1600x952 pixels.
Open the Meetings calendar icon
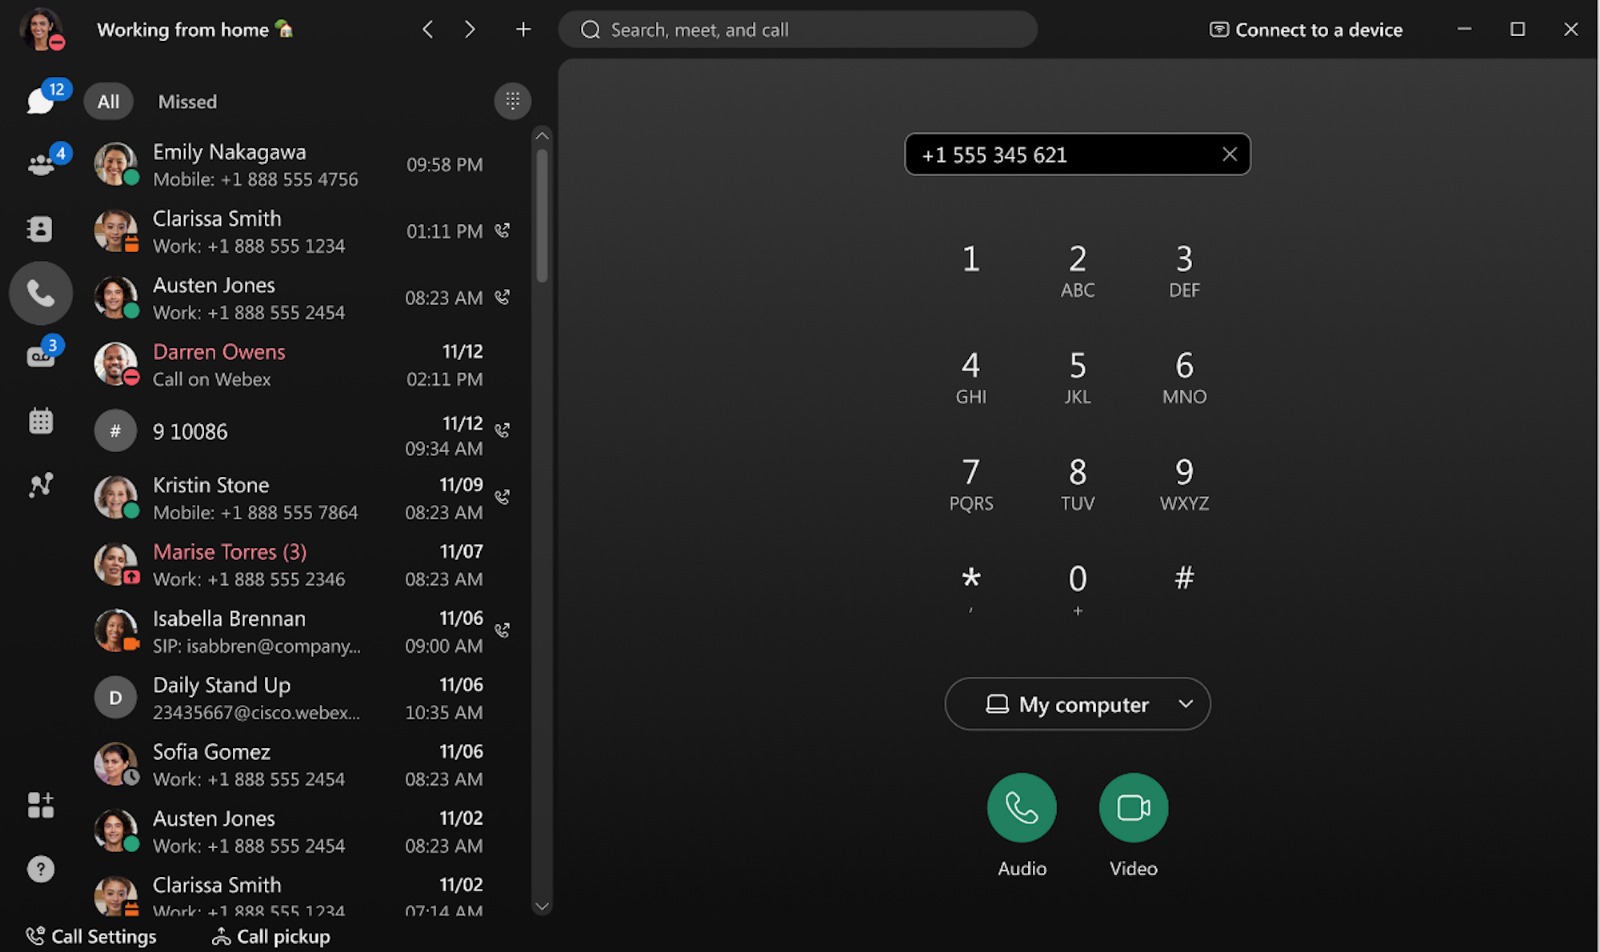pos(40,421)
